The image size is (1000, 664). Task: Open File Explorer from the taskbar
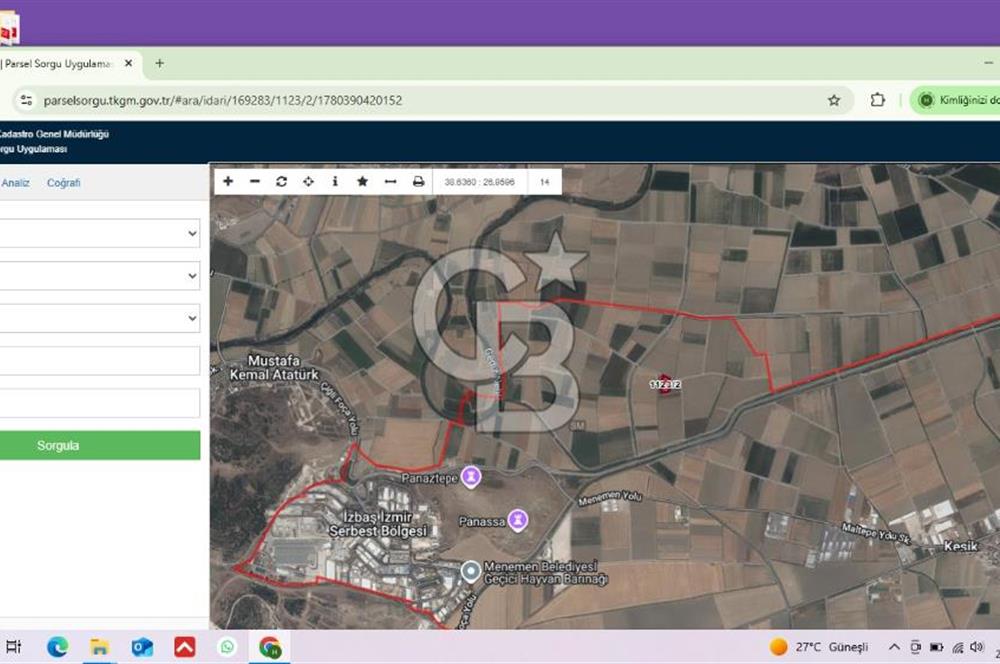tap(99, 647)
